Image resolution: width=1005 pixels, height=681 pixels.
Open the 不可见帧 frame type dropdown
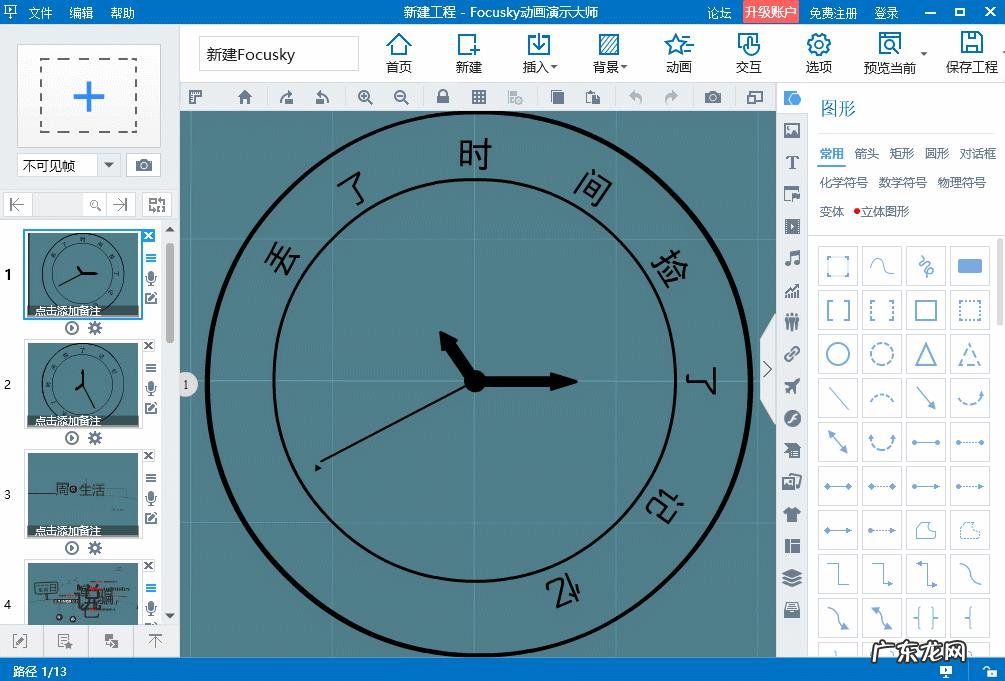109,165
